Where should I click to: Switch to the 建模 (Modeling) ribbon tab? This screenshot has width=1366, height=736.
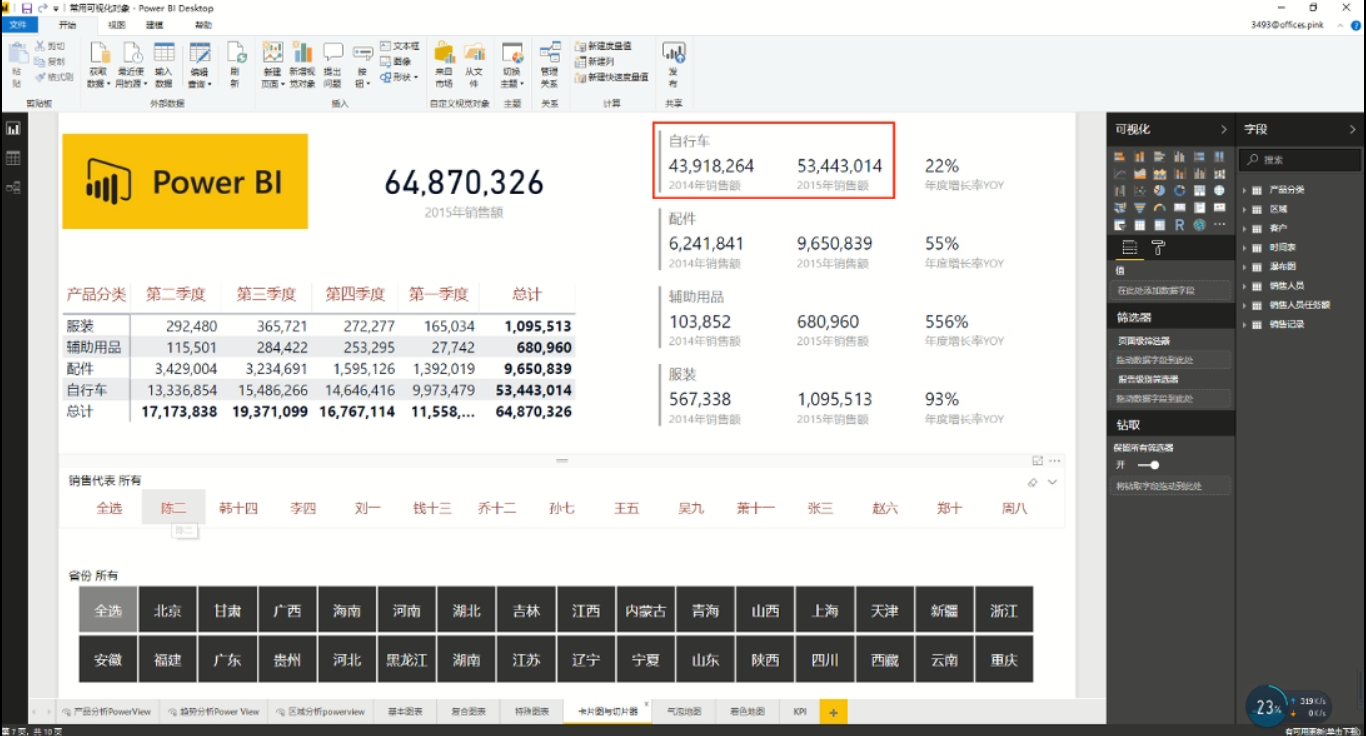(154, 25)
